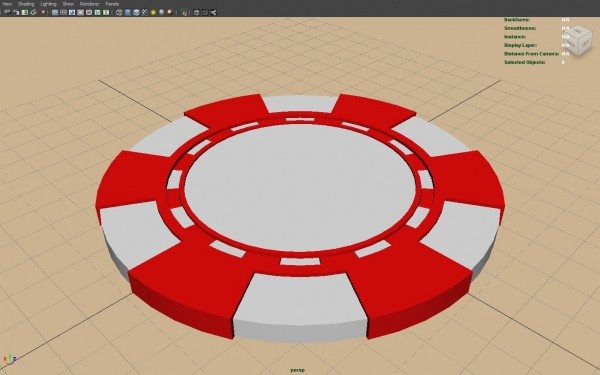
Task: Open the Panels menu
Action: point(112,4)
